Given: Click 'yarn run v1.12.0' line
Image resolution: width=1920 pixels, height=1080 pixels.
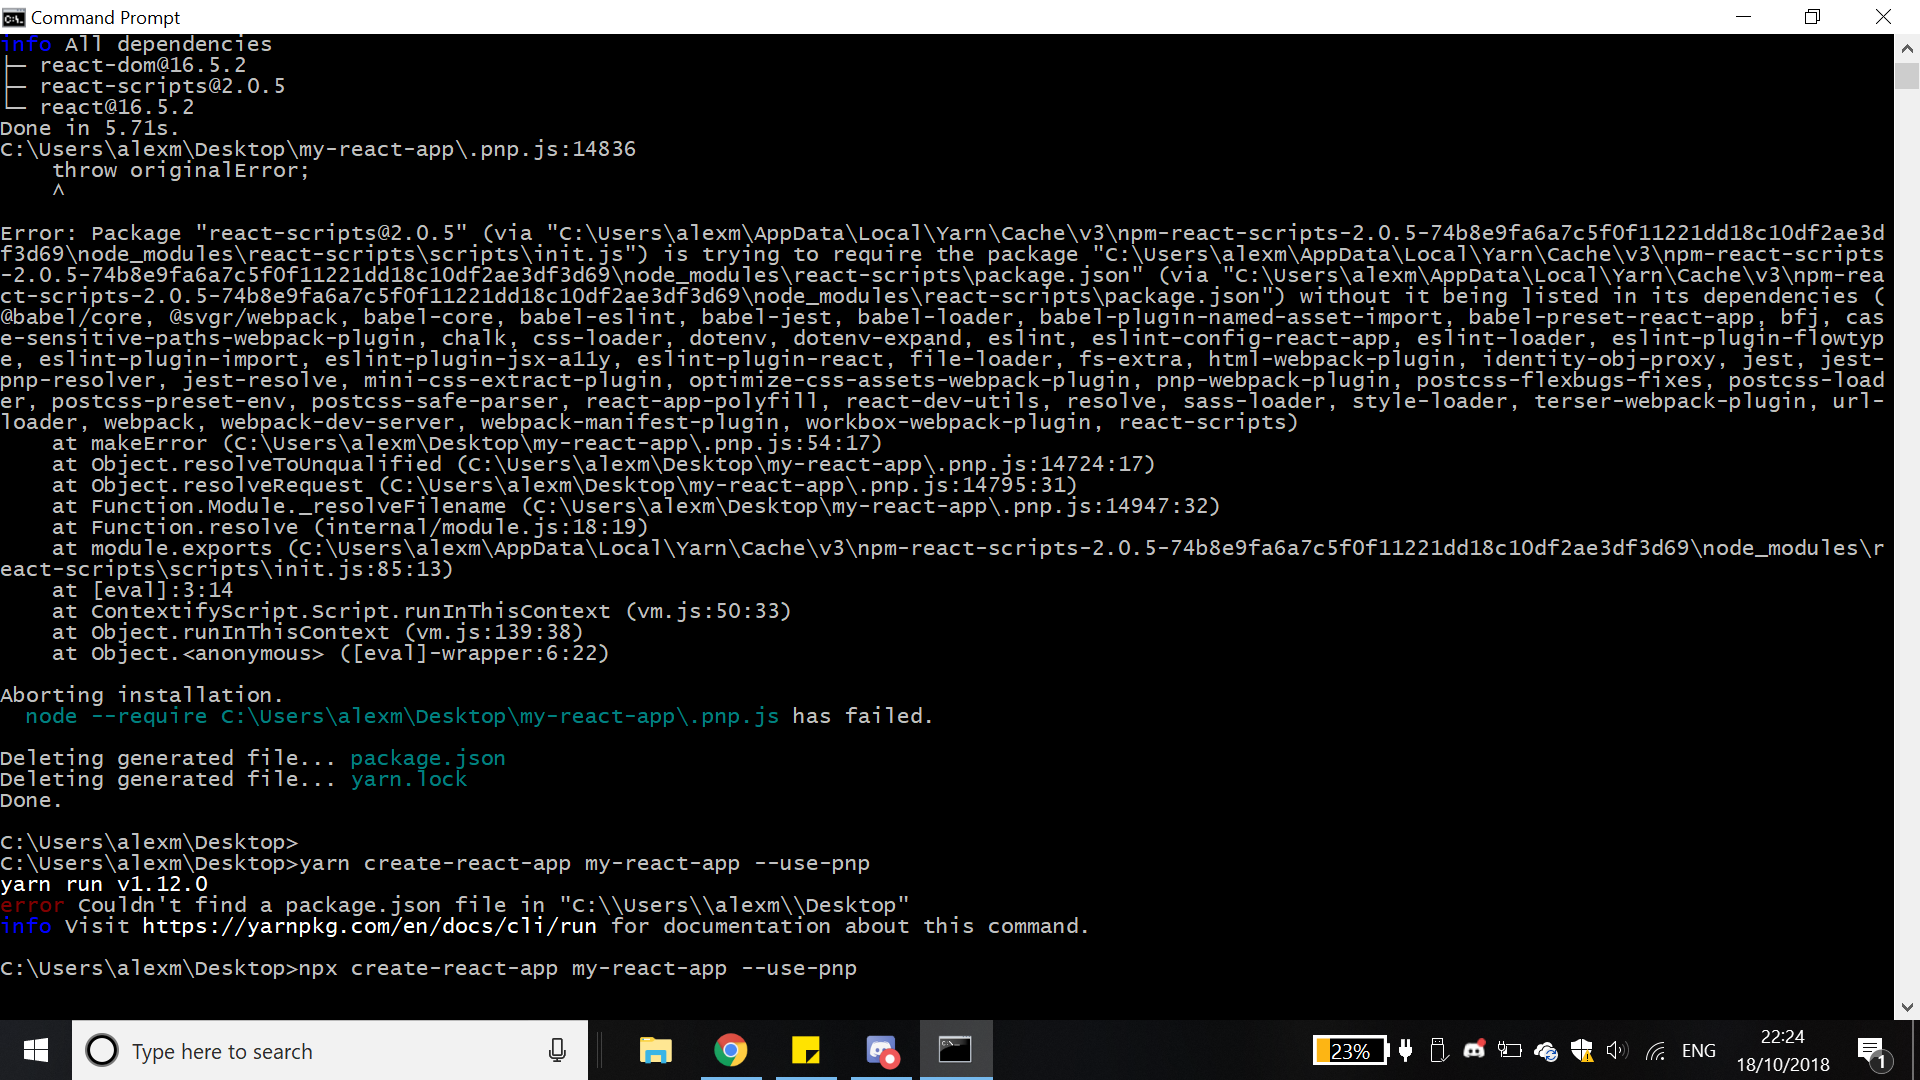Looking at the screenshot, I should click(104, 884).
